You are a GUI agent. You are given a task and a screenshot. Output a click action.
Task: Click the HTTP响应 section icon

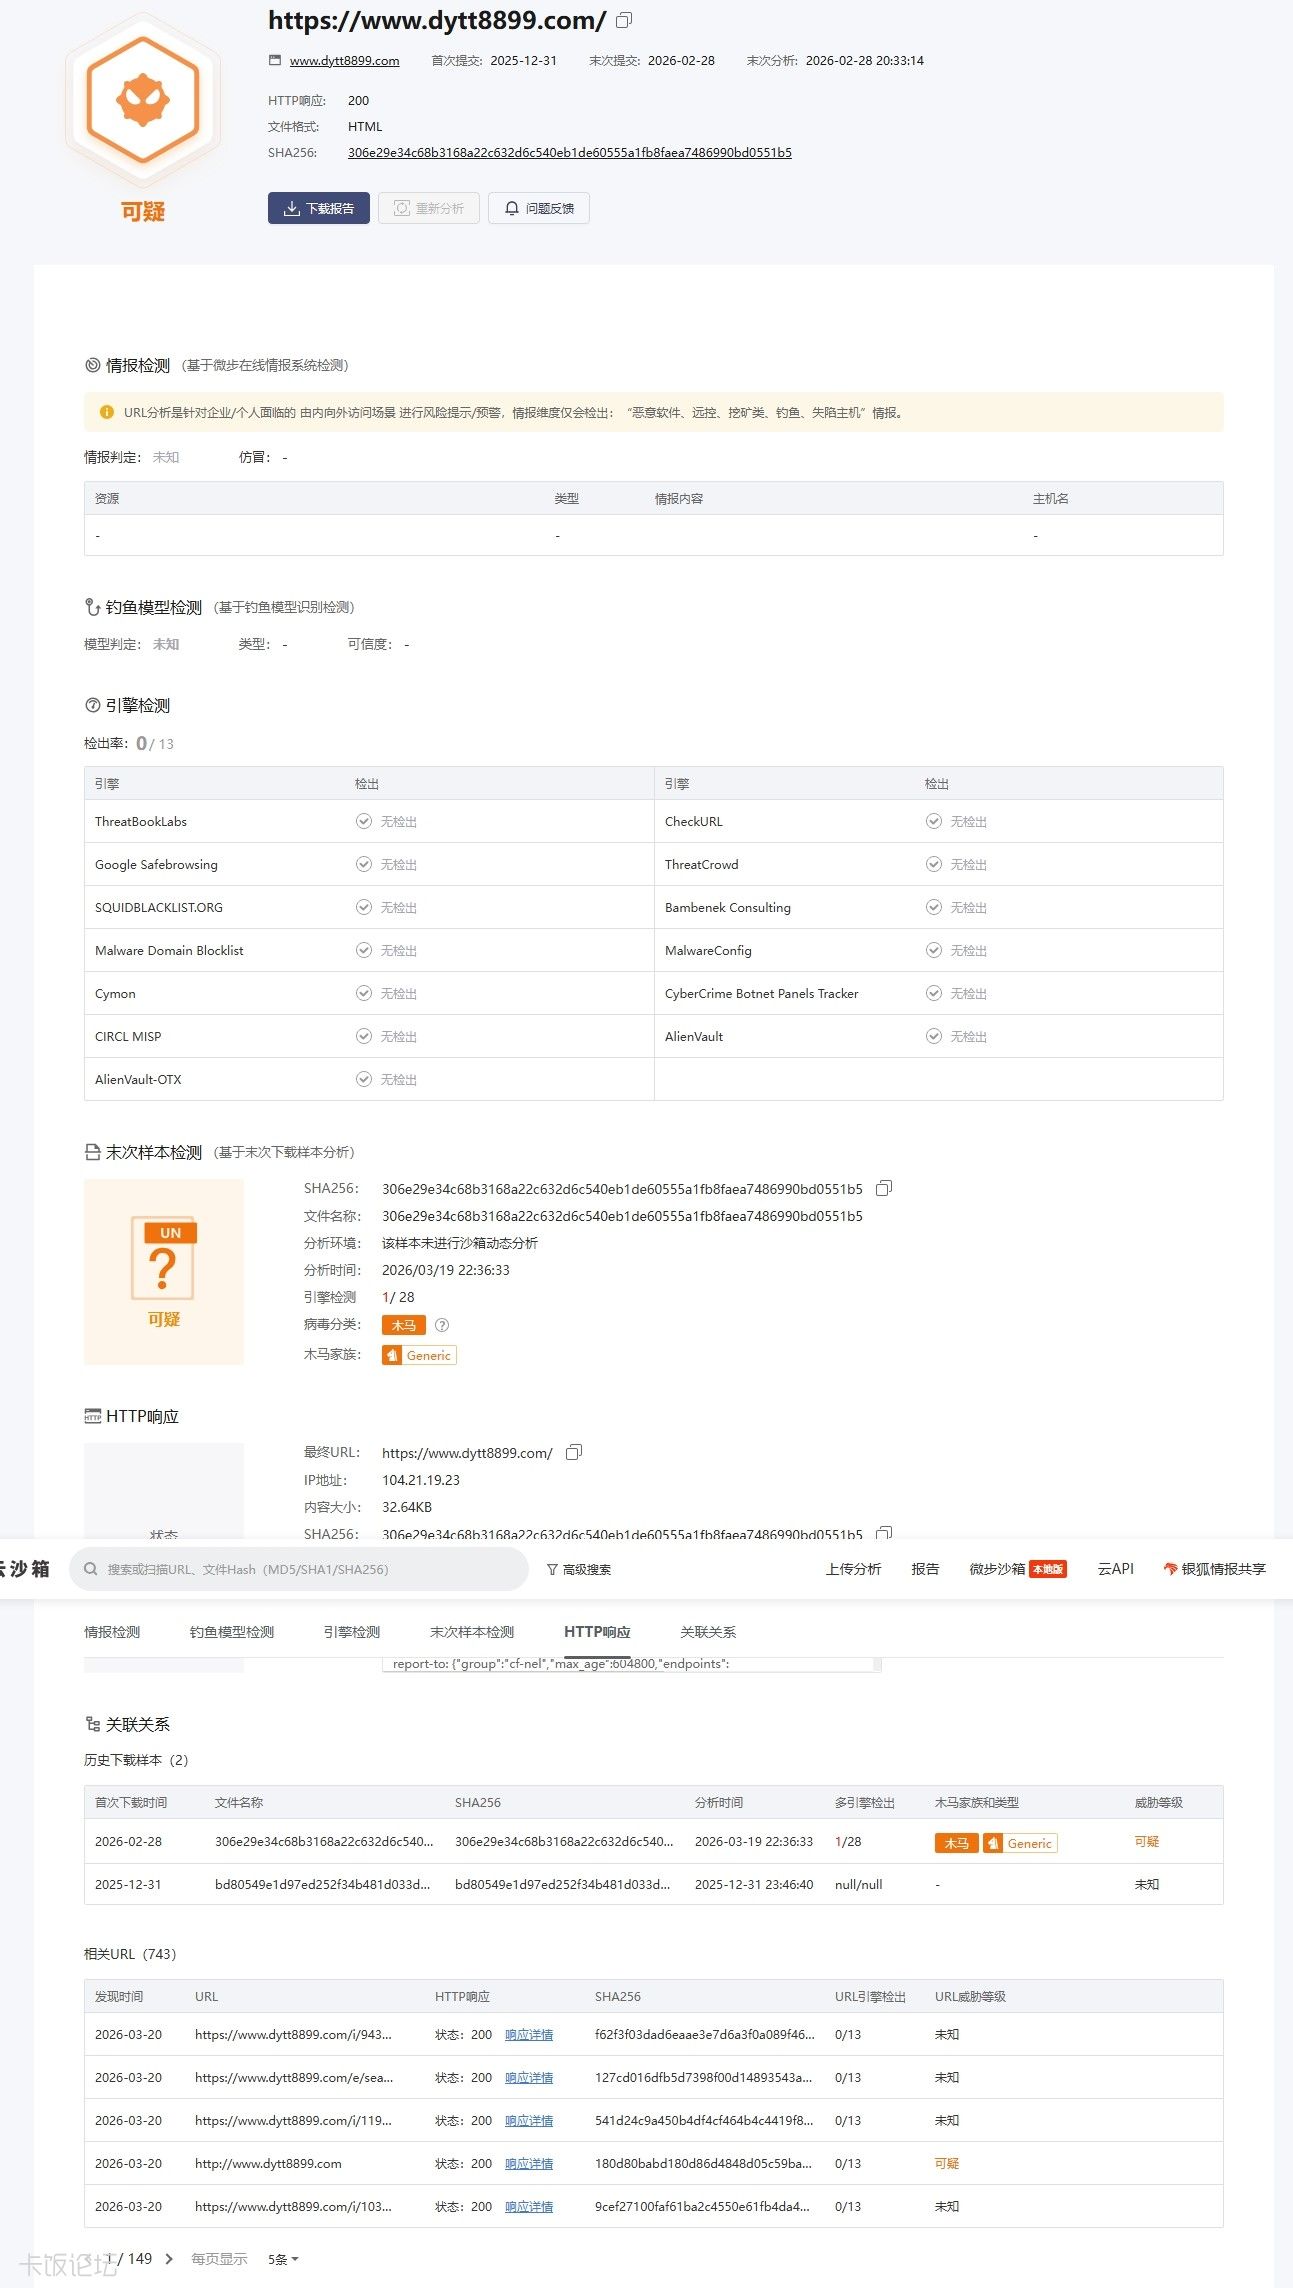93,1416
